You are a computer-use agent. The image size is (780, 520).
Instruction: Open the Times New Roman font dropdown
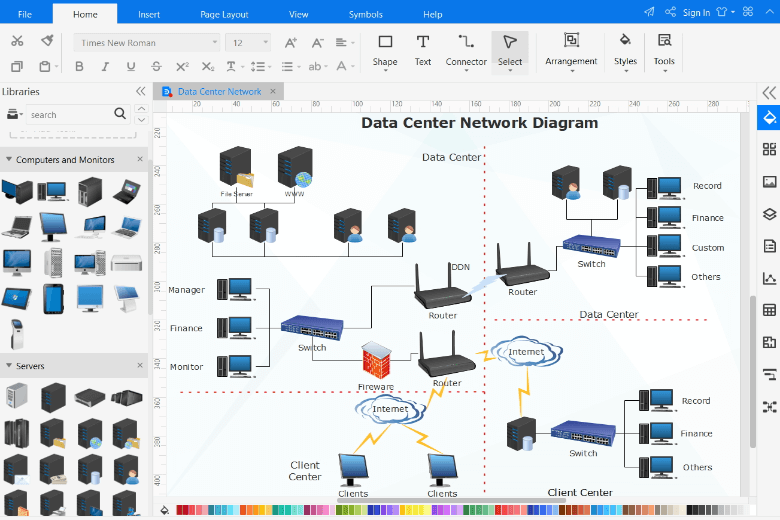click(x=147, y=43)
